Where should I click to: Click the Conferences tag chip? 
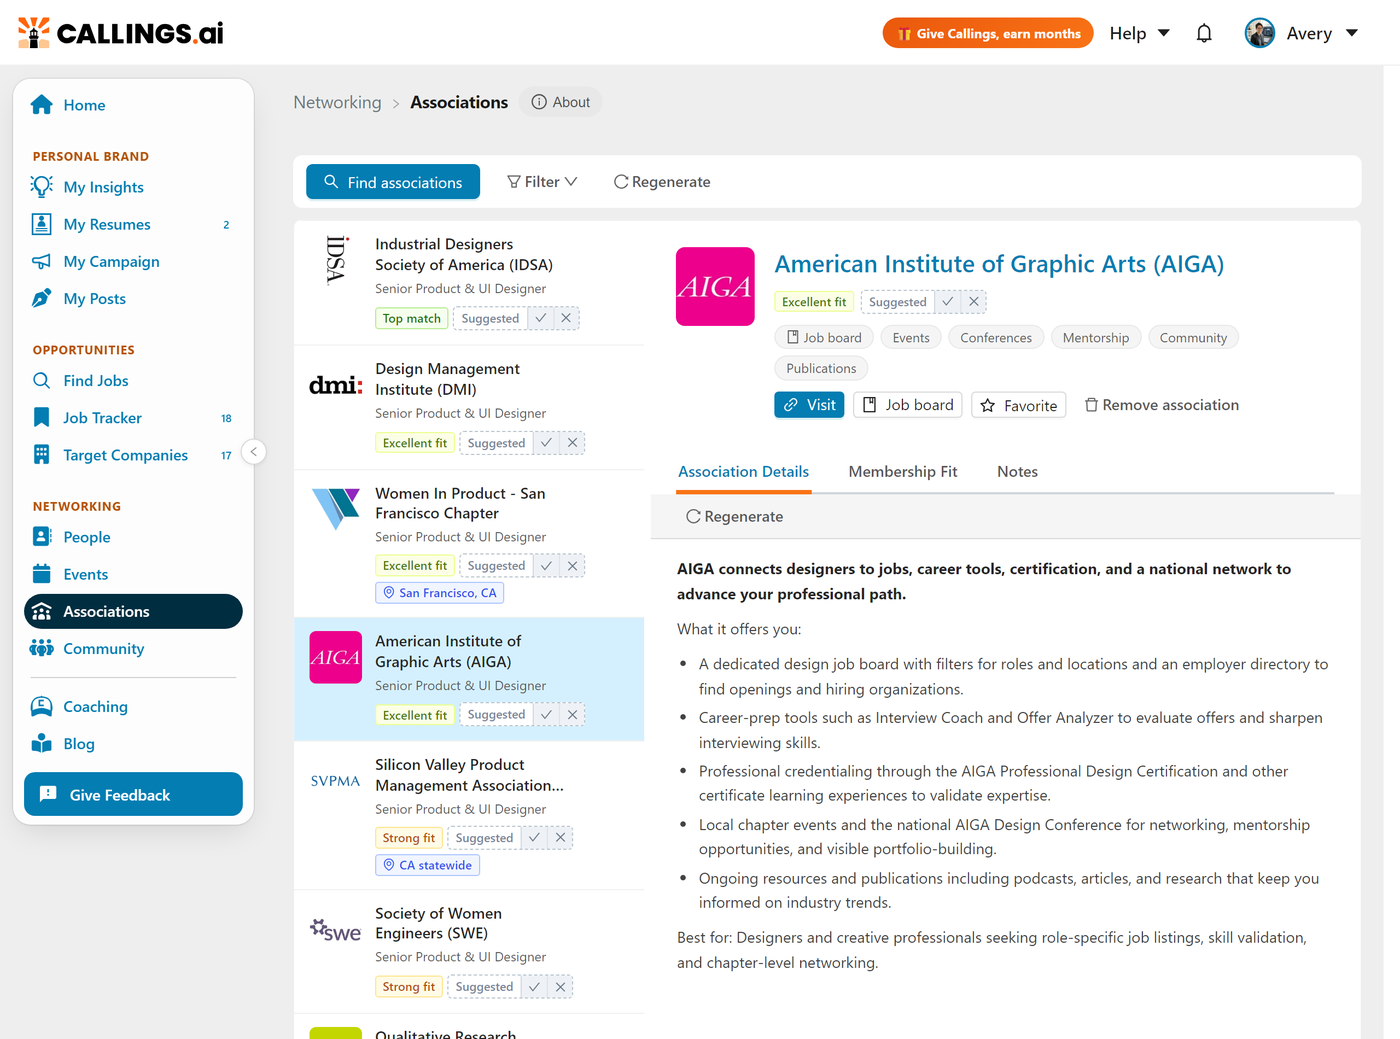click(996, 338)
